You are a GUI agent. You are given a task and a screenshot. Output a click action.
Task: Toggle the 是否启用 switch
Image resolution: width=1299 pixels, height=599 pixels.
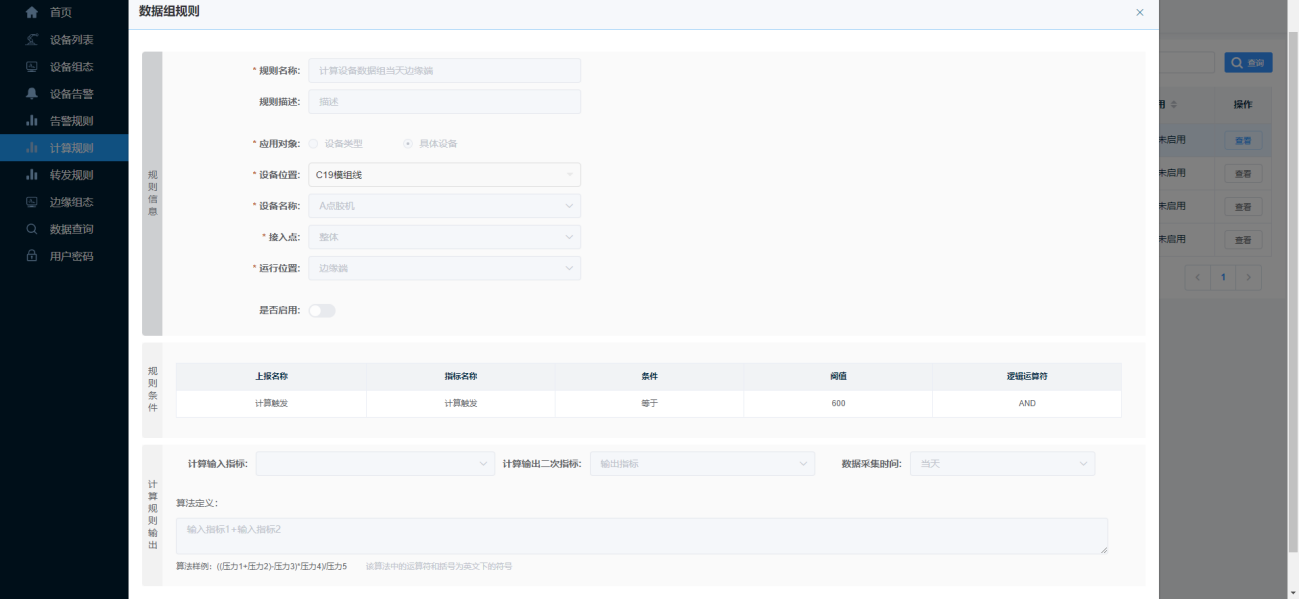tap(322, 311)
